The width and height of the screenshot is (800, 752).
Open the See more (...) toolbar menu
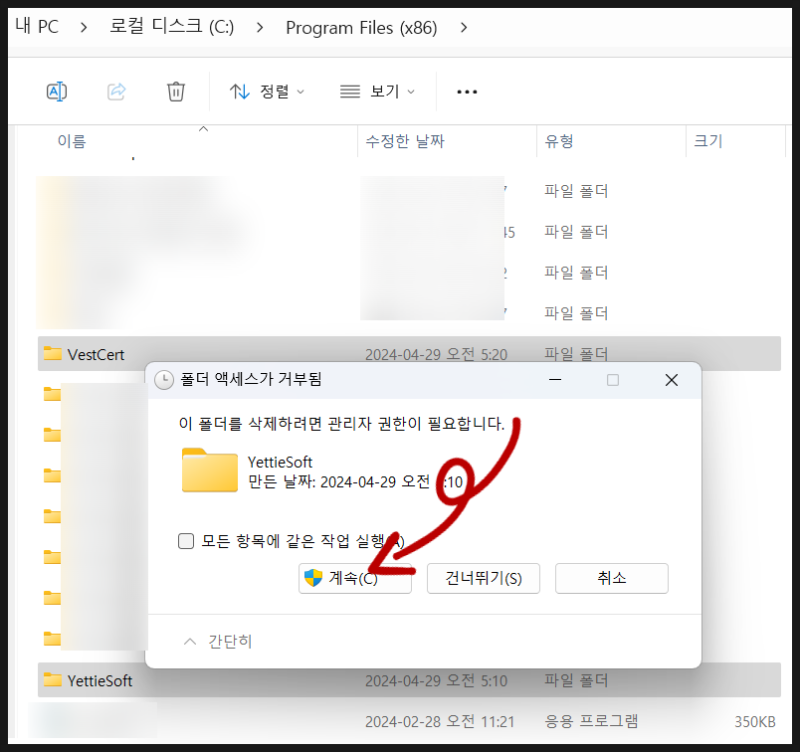coord(466,91)
